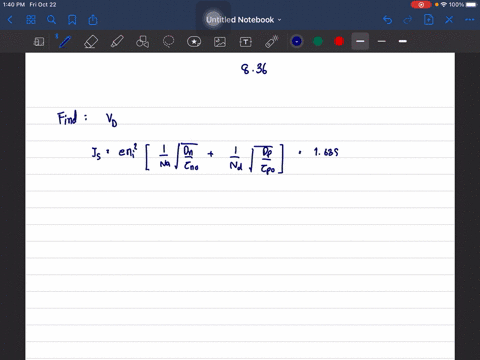Select the Laser pointer tool
Viewport: 480px width, 360px height.
[272, 42]
